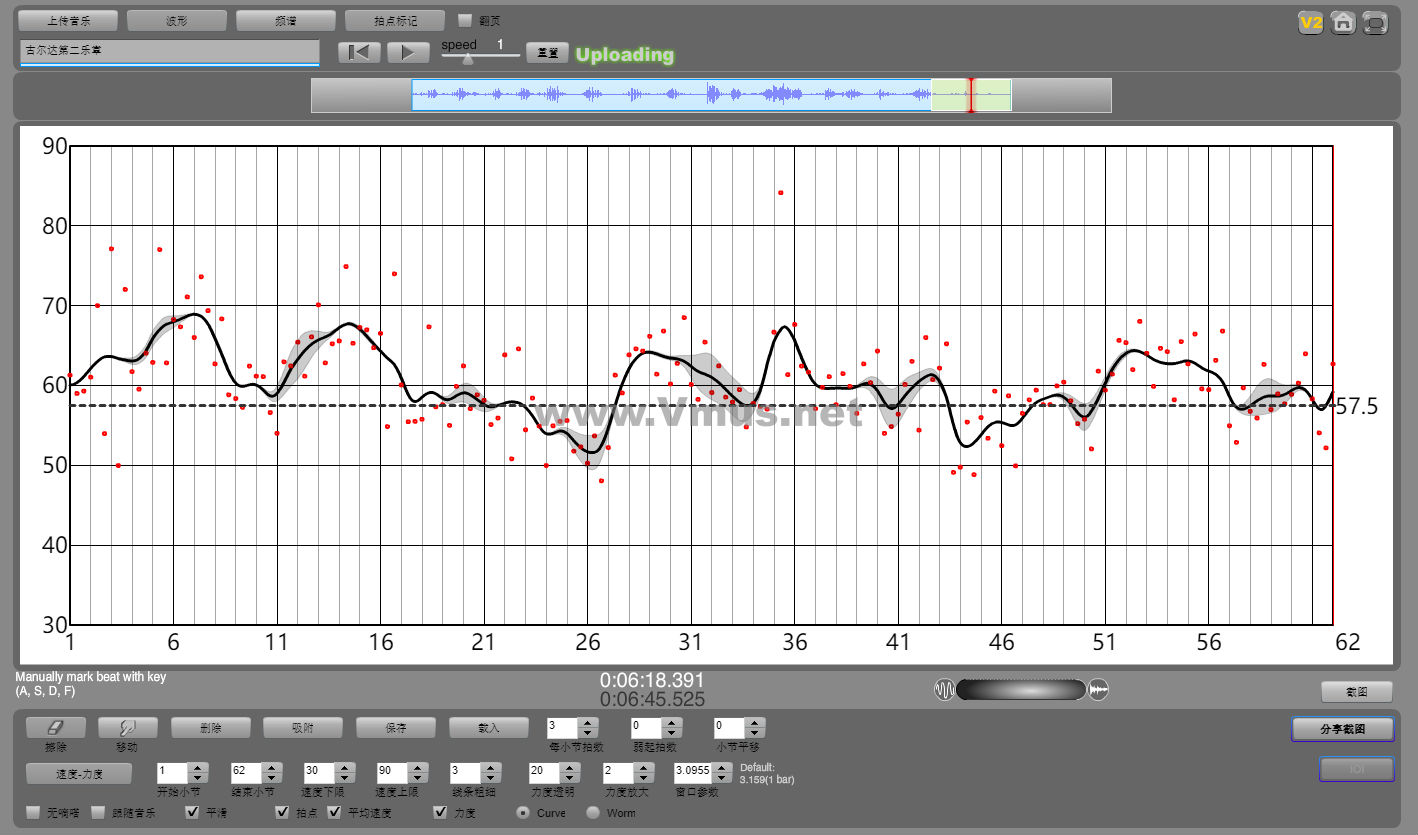The image size is (1418, 835).
Task: Increase 小节平移 with up arrow
Action: (x=756, y=723)
